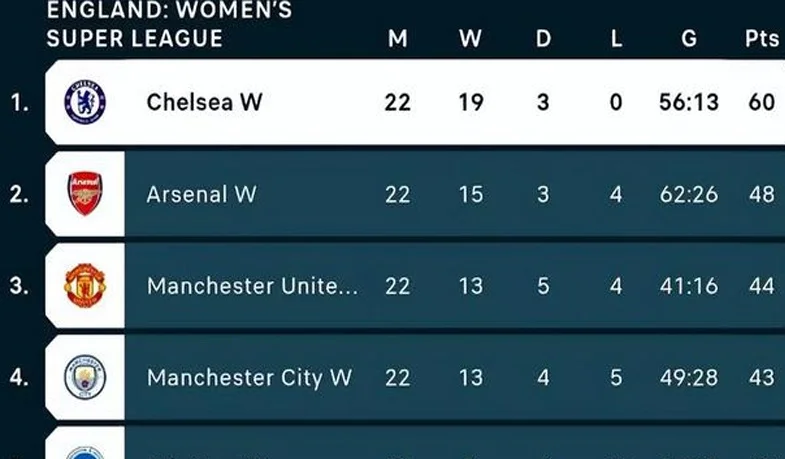785x459 pixels.
Task: Click the England: Women's Super League title
Action: coord(169,24)
